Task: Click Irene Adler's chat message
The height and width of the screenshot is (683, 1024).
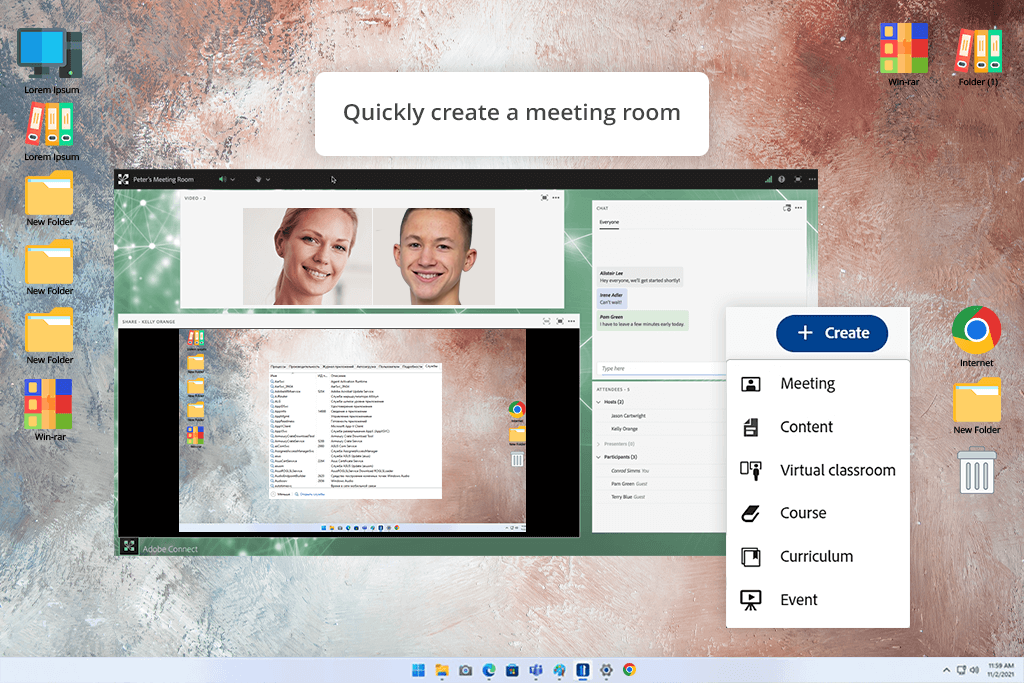Action: tap(611, 298)
